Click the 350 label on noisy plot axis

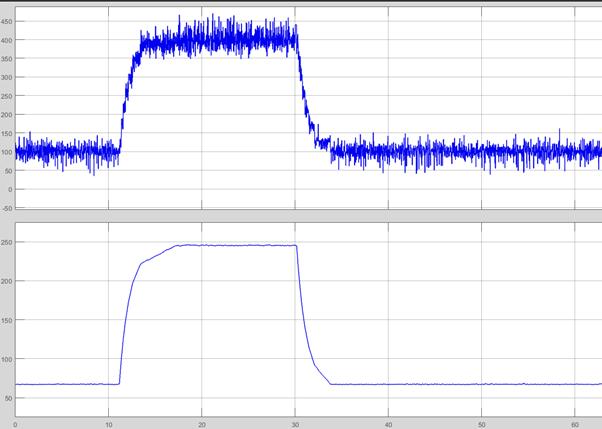[x=6, y=59]
